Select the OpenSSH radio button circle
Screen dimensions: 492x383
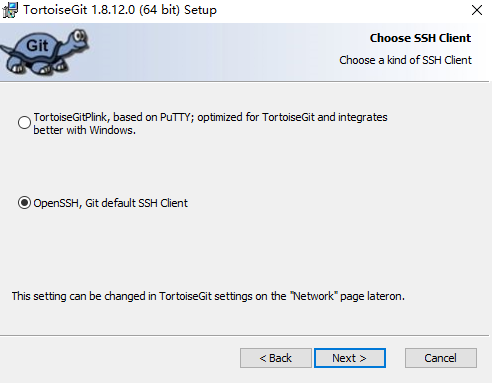(x=24, y=203)
